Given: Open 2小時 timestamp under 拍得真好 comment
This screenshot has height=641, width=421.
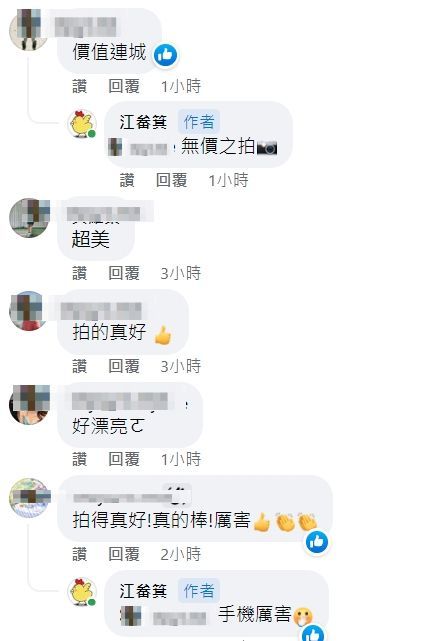Looking at the screenshot, I should click(181, 555).
